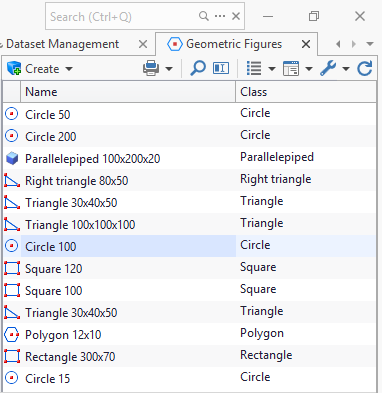Restore down the application window
Screen dimensions: 382x393
[314, 16]
